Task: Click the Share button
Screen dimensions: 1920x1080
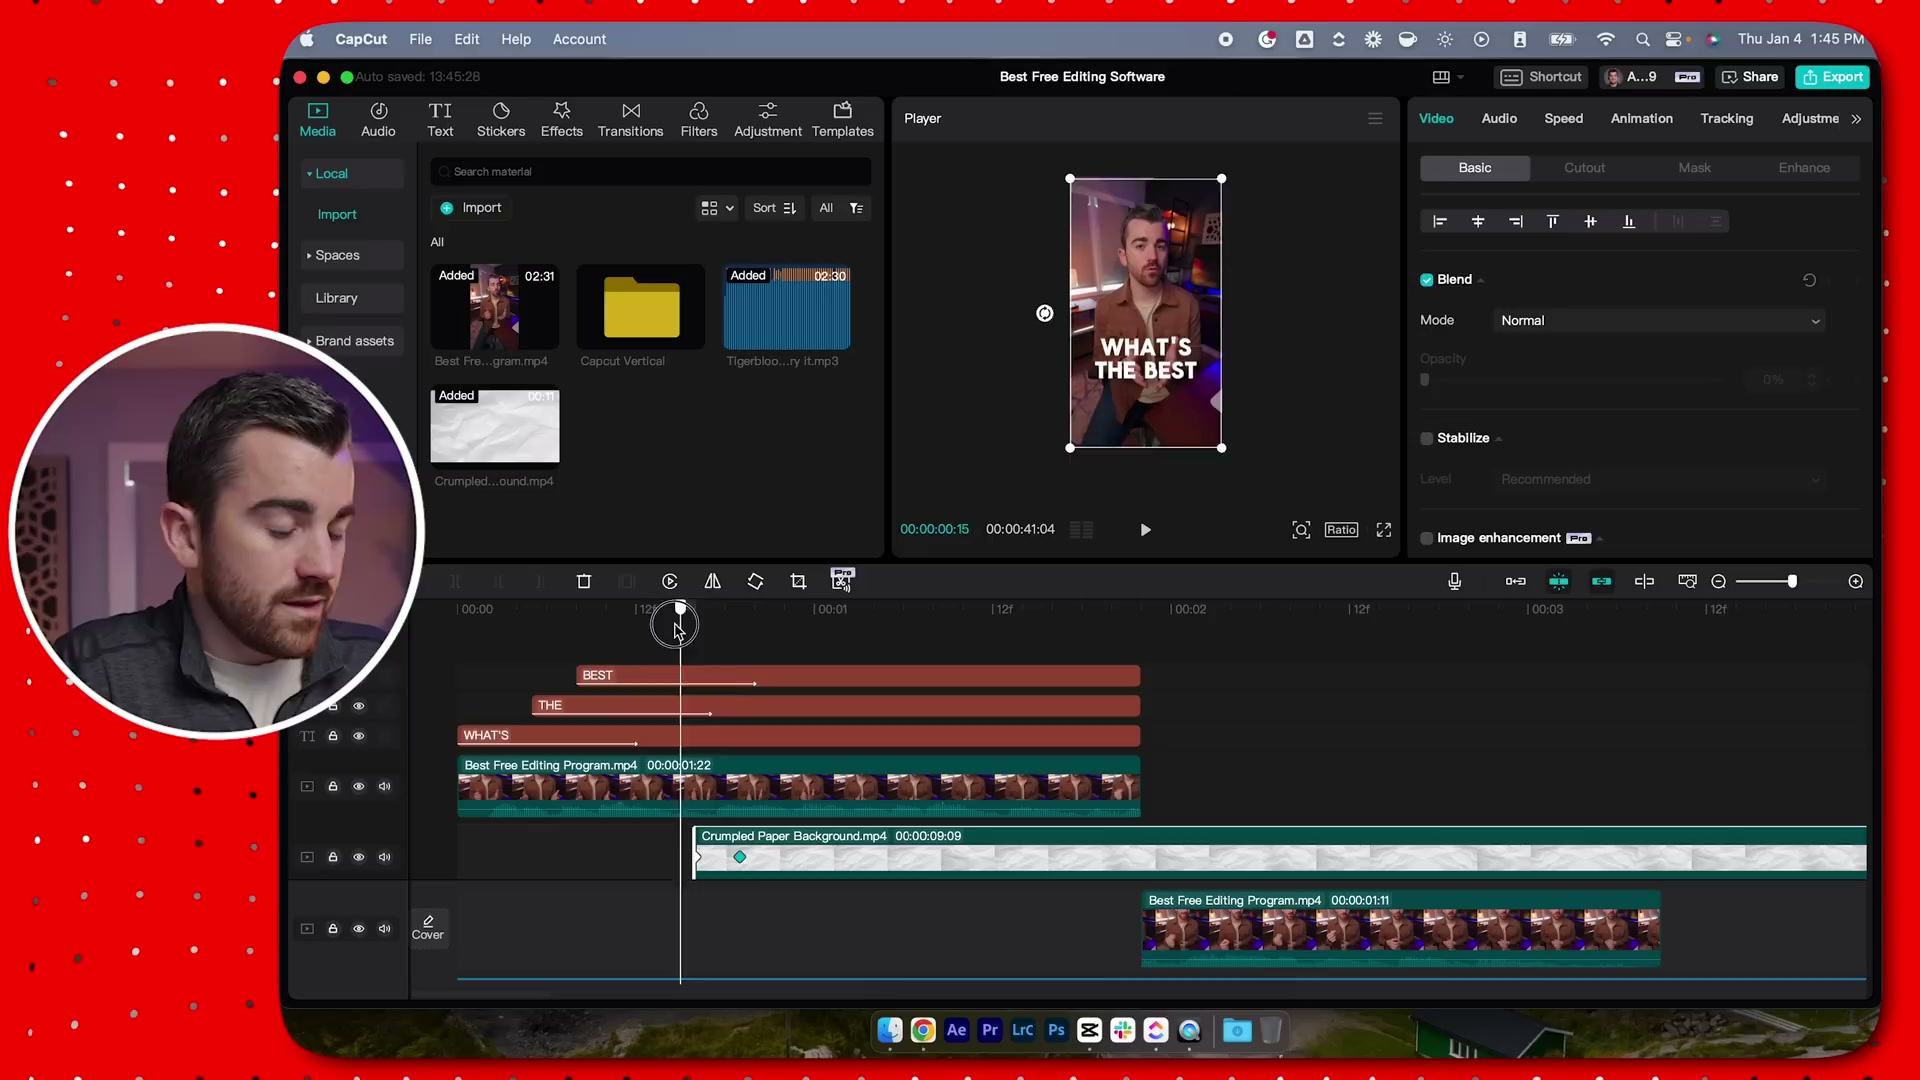Action: coord(1750,77)
